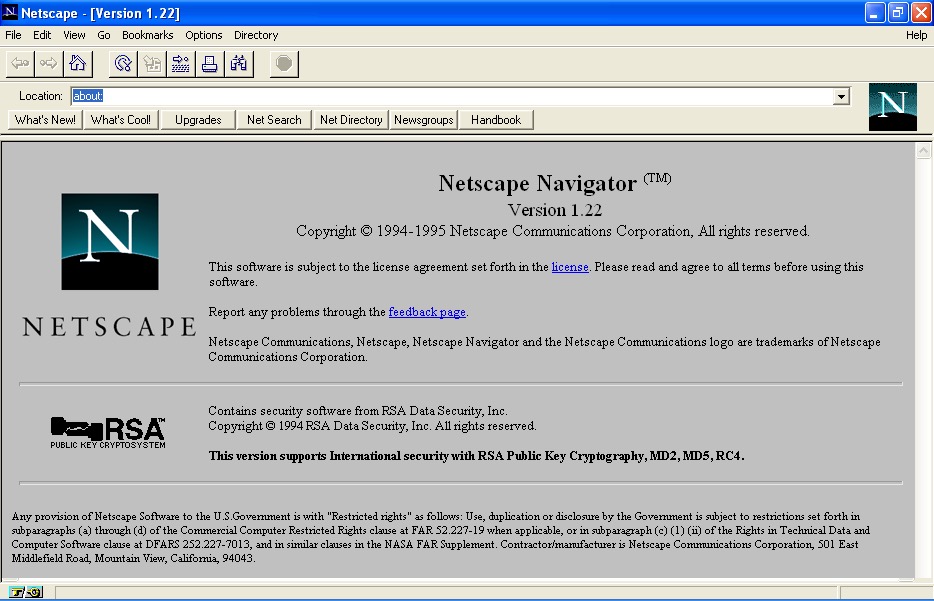This screenshot has width=934, height=601.
Task: Click the 'Copyright © 1994-1995 Netscape Communications' line
Action: click(553, 231)
